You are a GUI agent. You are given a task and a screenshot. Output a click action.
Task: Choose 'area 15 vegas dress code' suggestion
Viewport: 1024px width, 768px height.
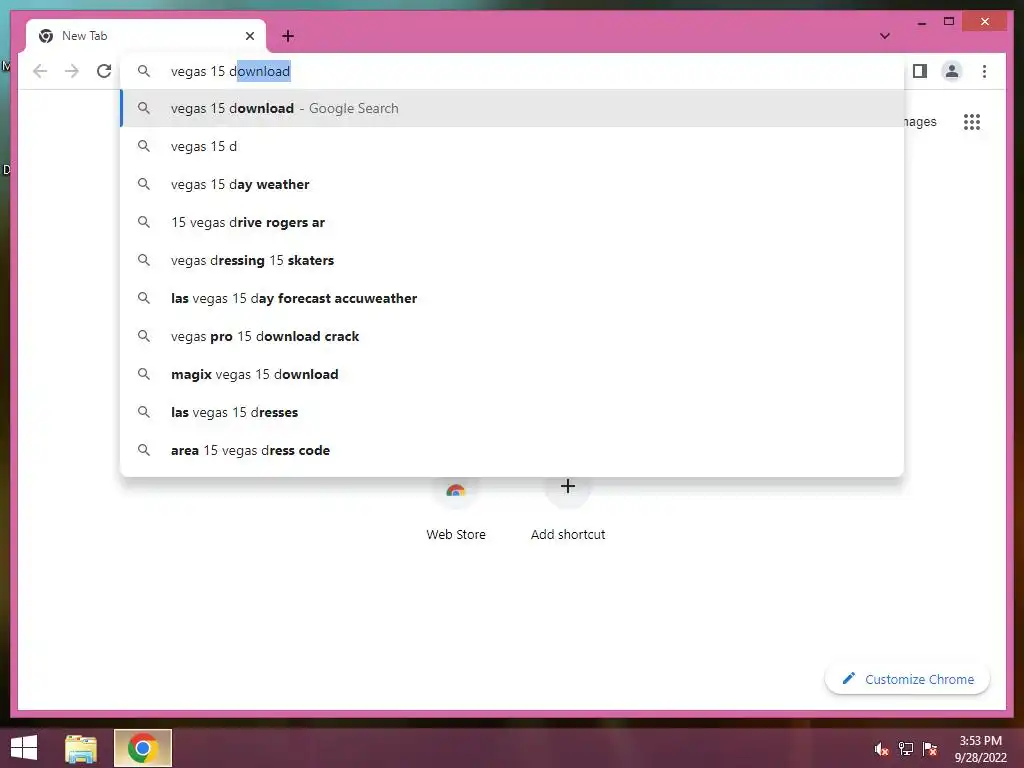coord(512,450)
